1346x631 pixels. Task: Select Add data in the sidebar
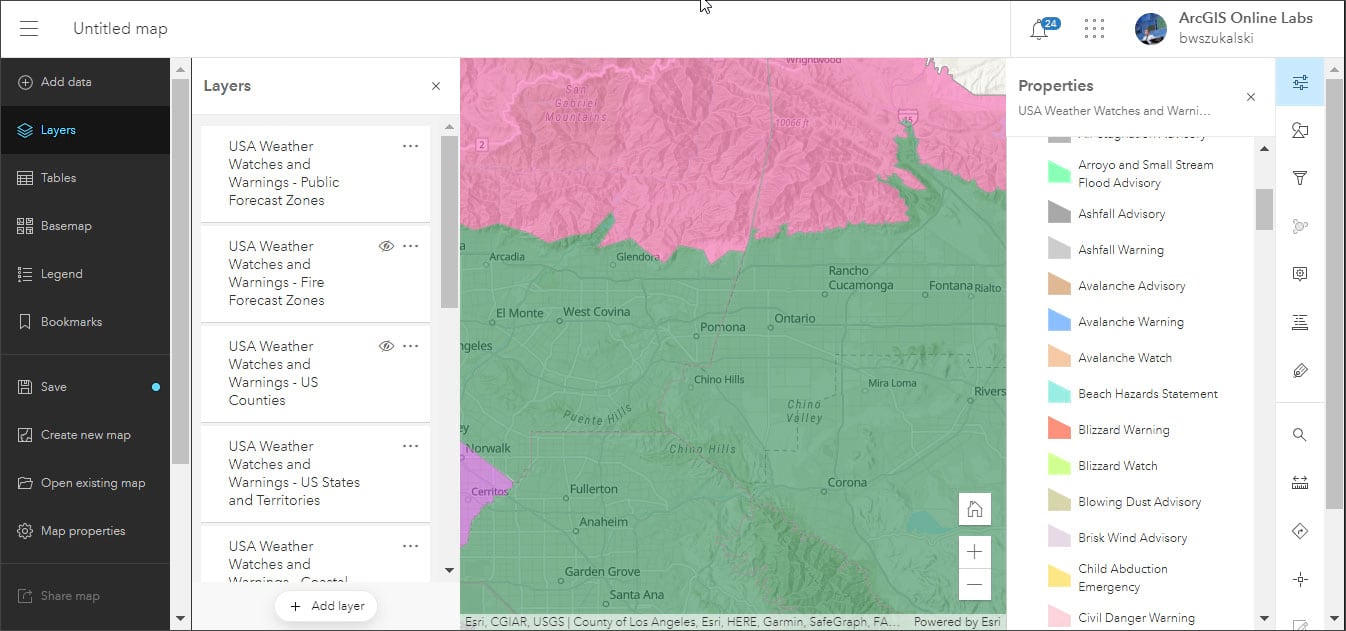pyautogui.click(x=85, y=82)
